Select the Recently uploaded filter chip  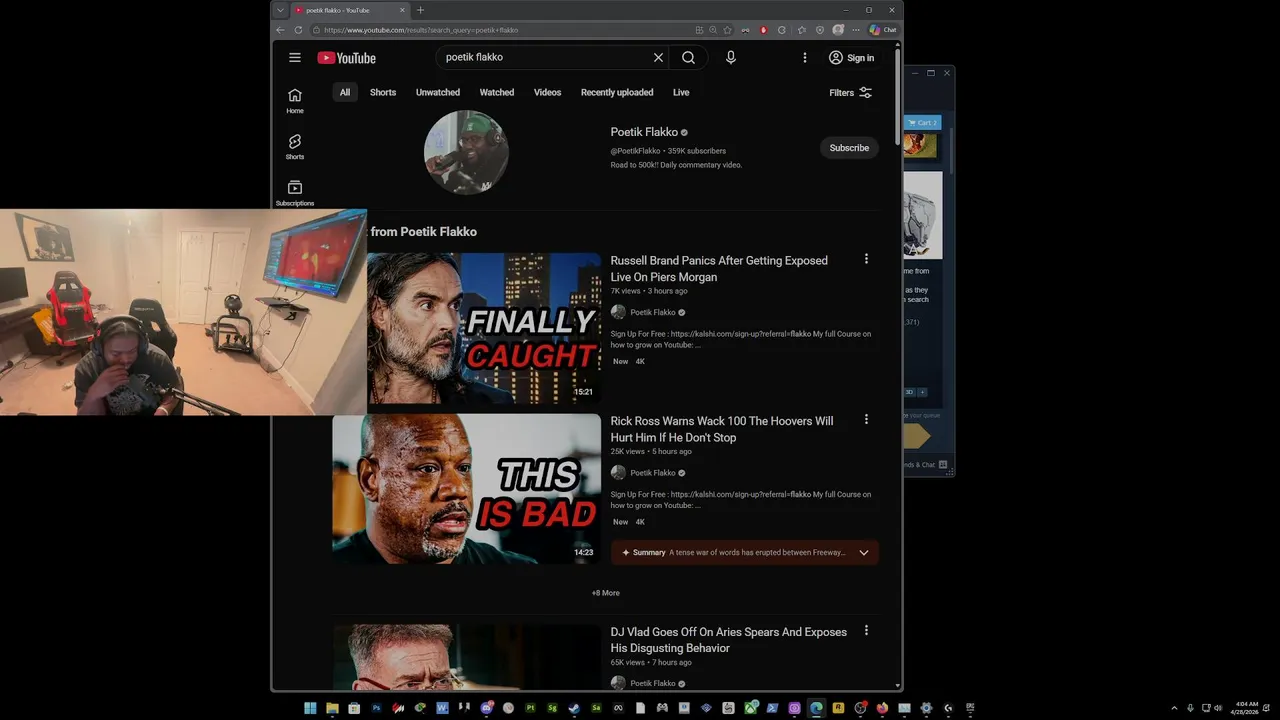tap(617, 92)
